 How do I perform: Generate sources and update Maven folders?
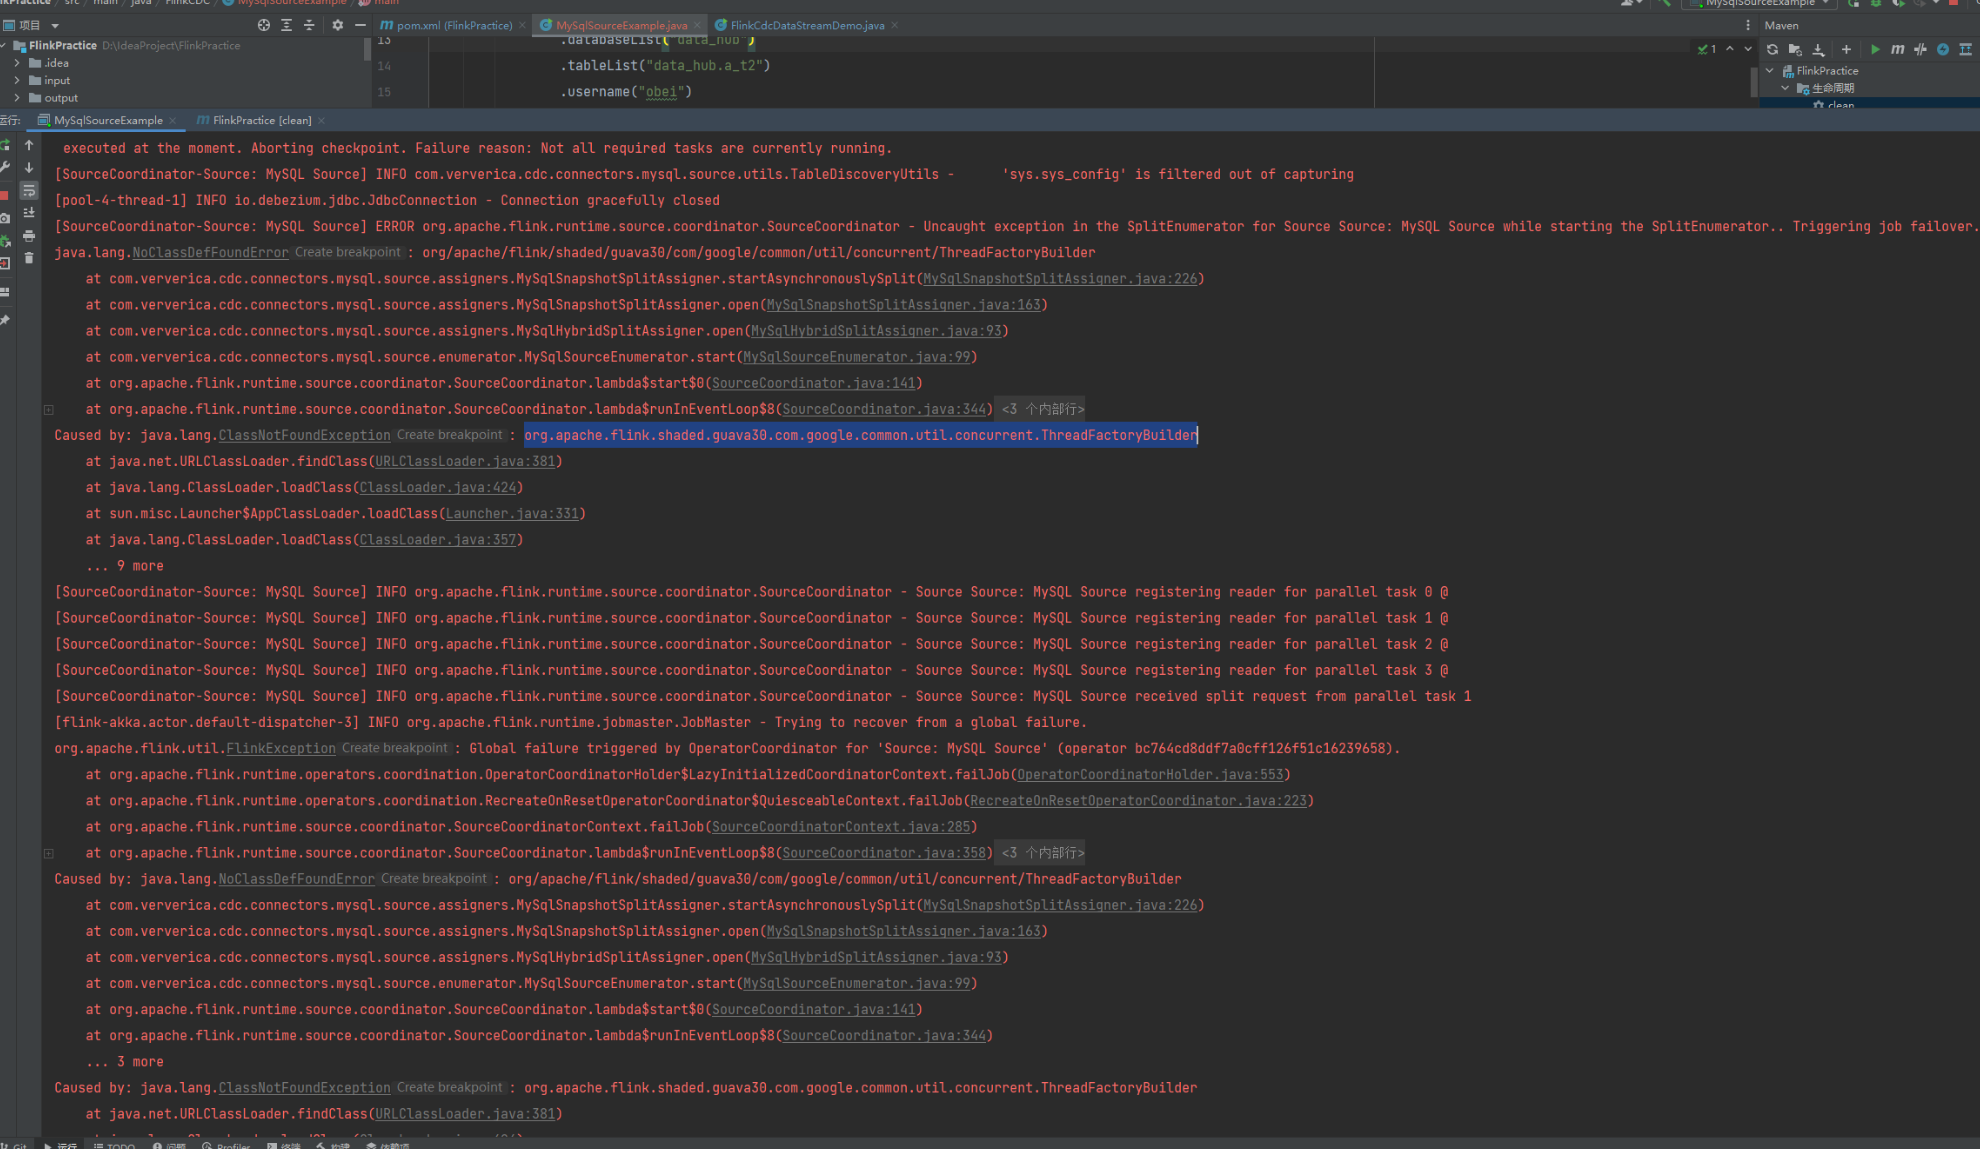[x=1795, y=49]
